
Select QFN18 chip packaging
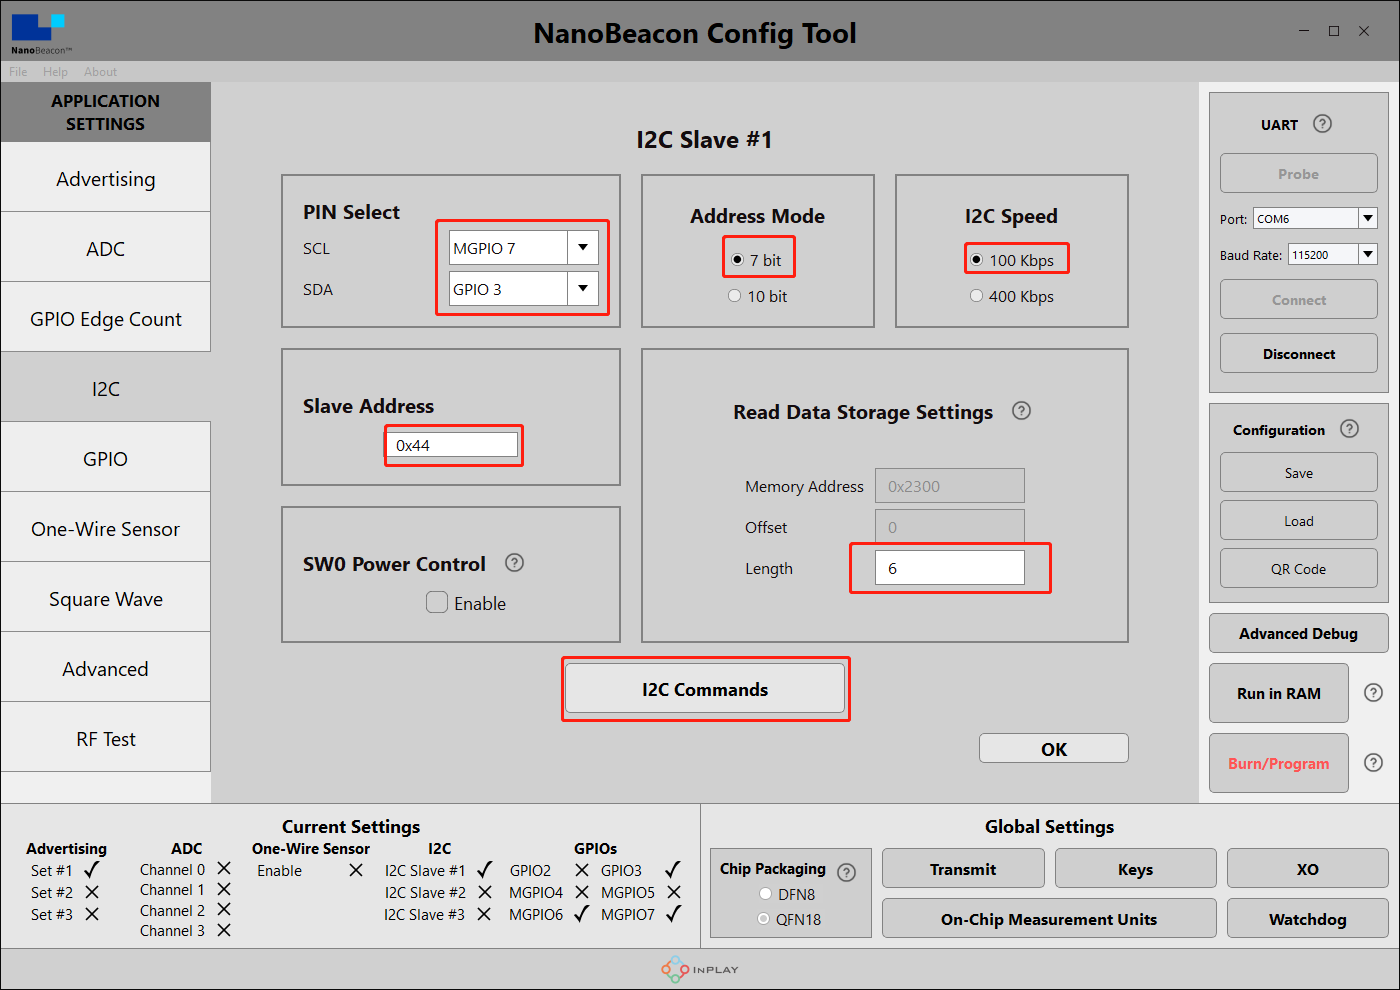pyautogui.click(x=764, y=919)
